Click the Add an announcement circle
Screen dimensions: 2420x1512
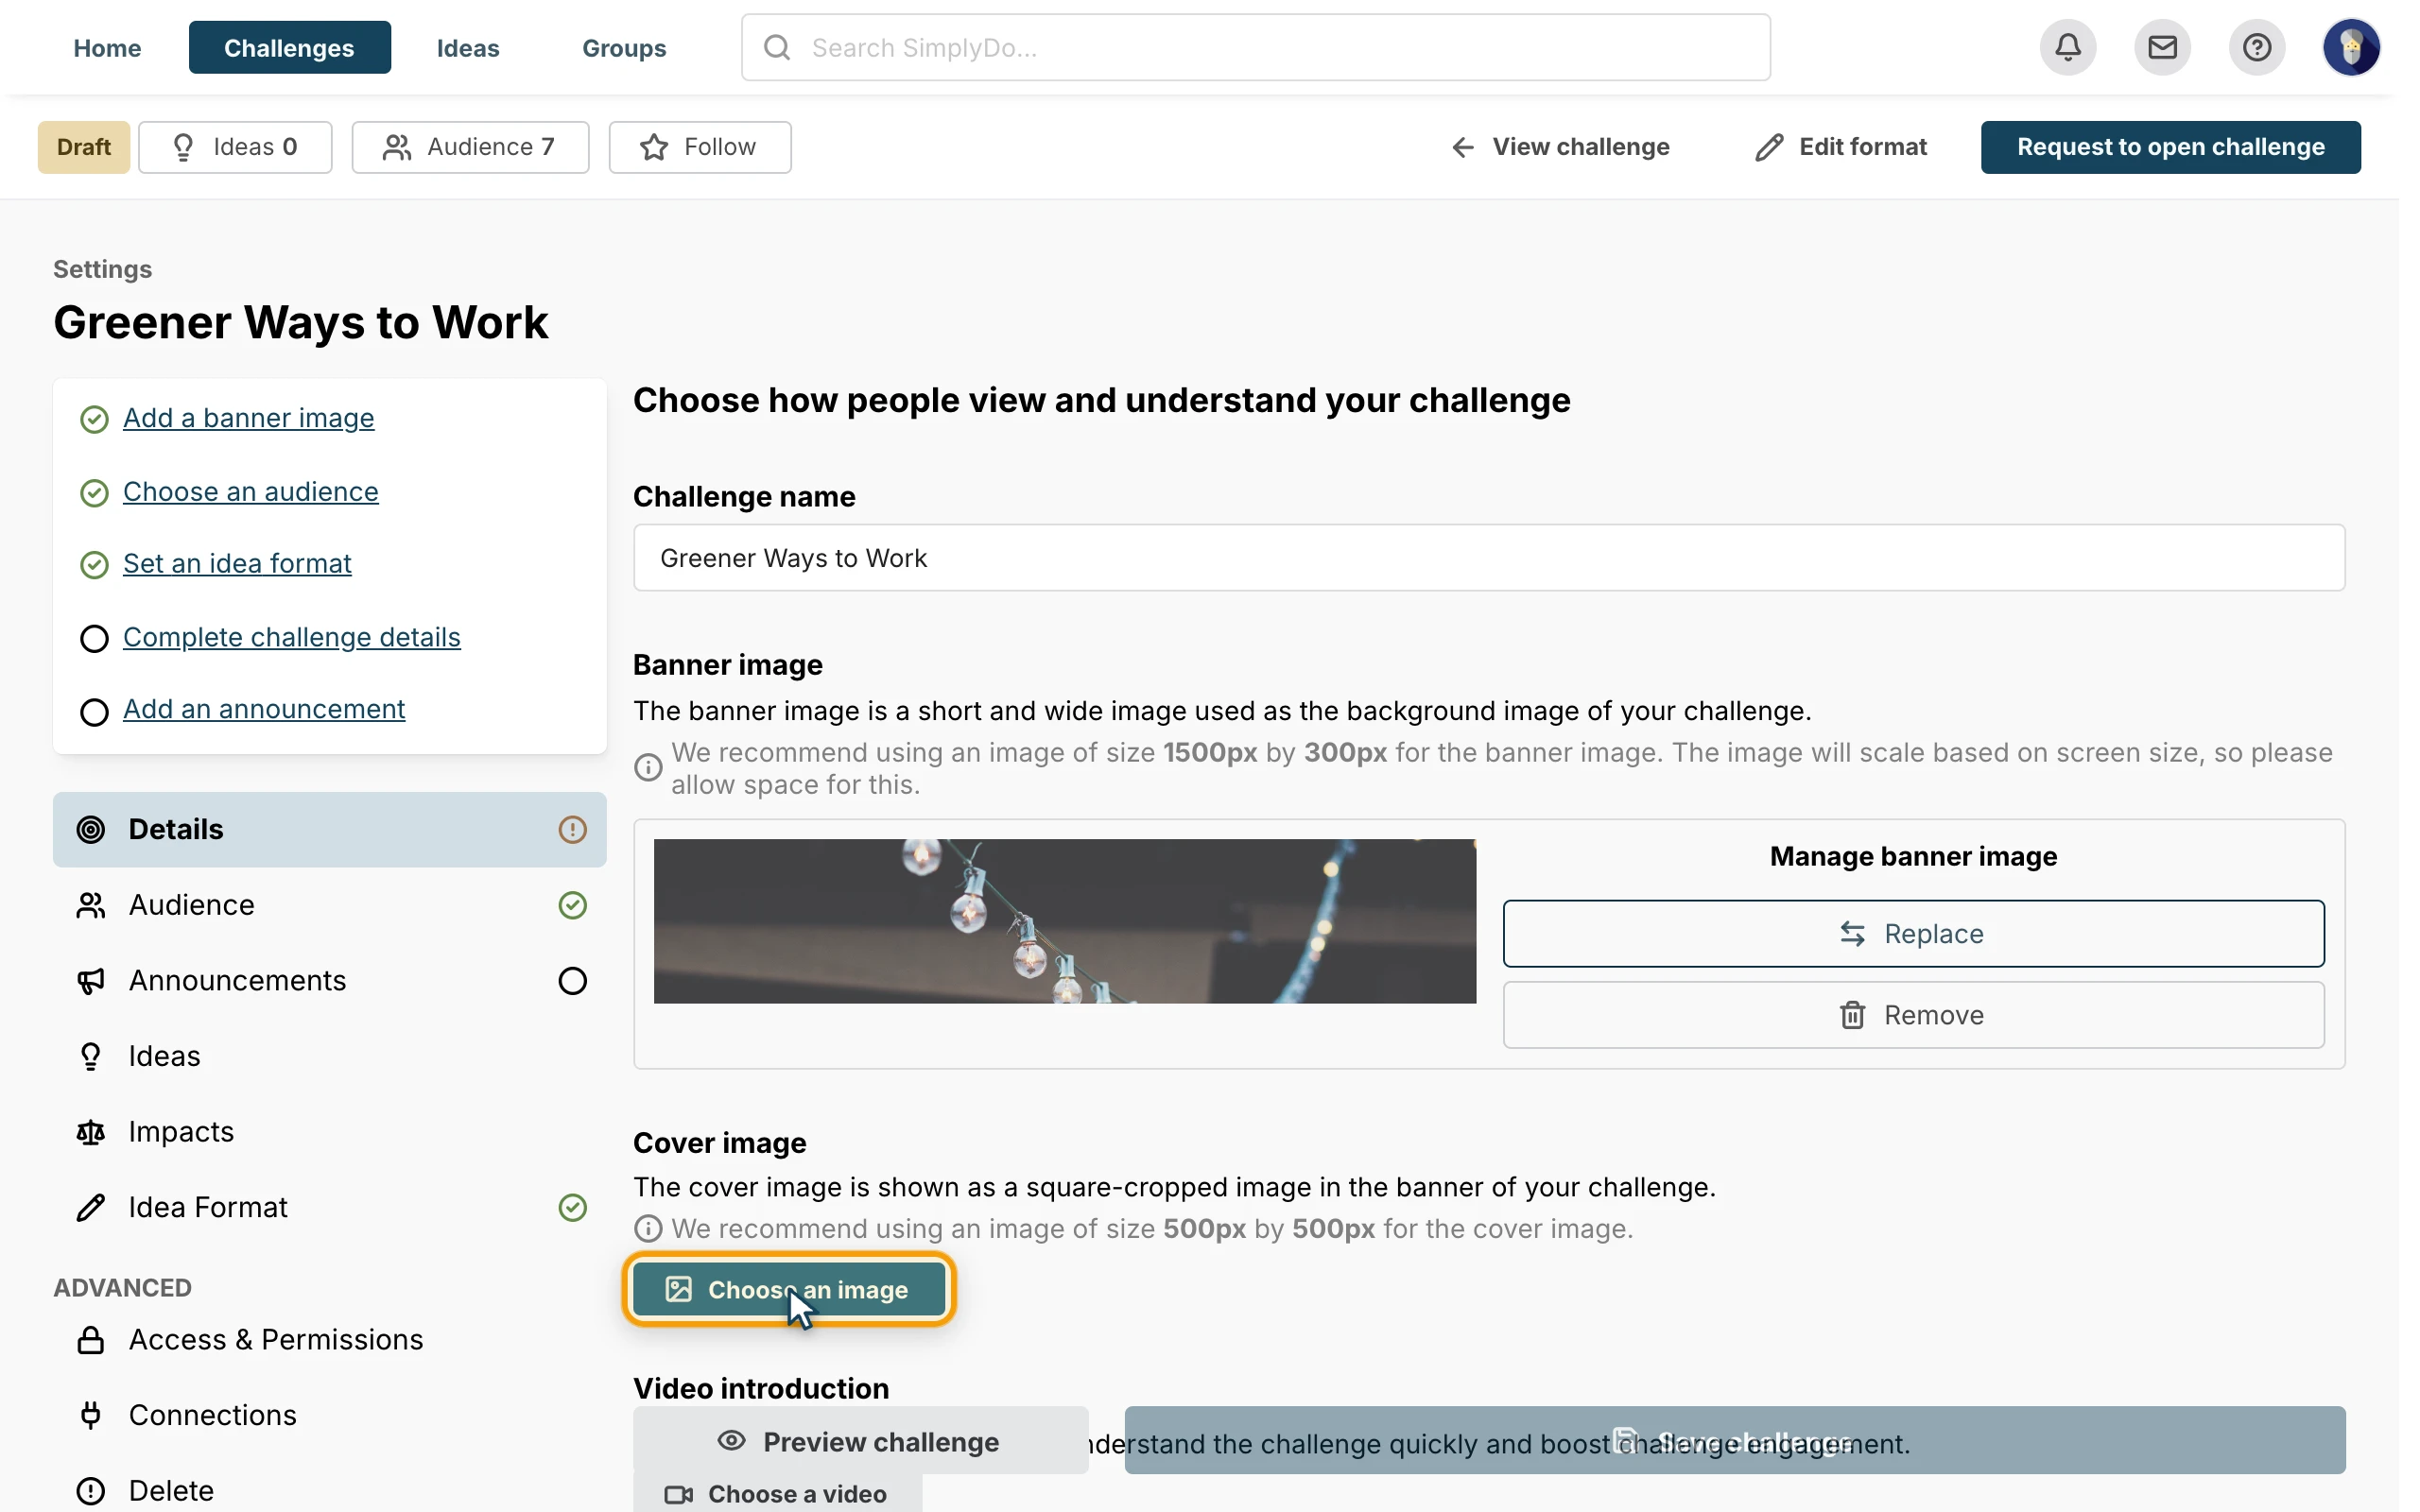[94, 711]
